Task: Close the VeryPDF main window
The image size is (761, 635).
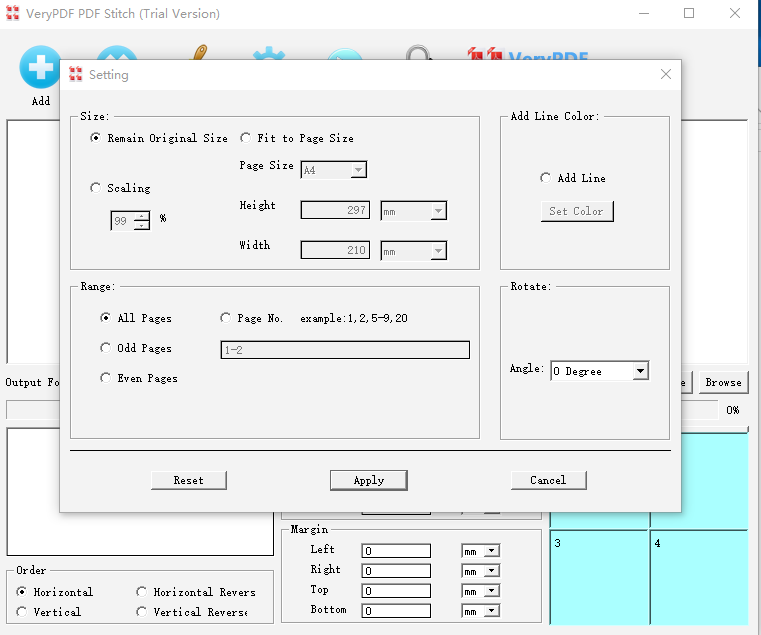Action: click(734, 13)
